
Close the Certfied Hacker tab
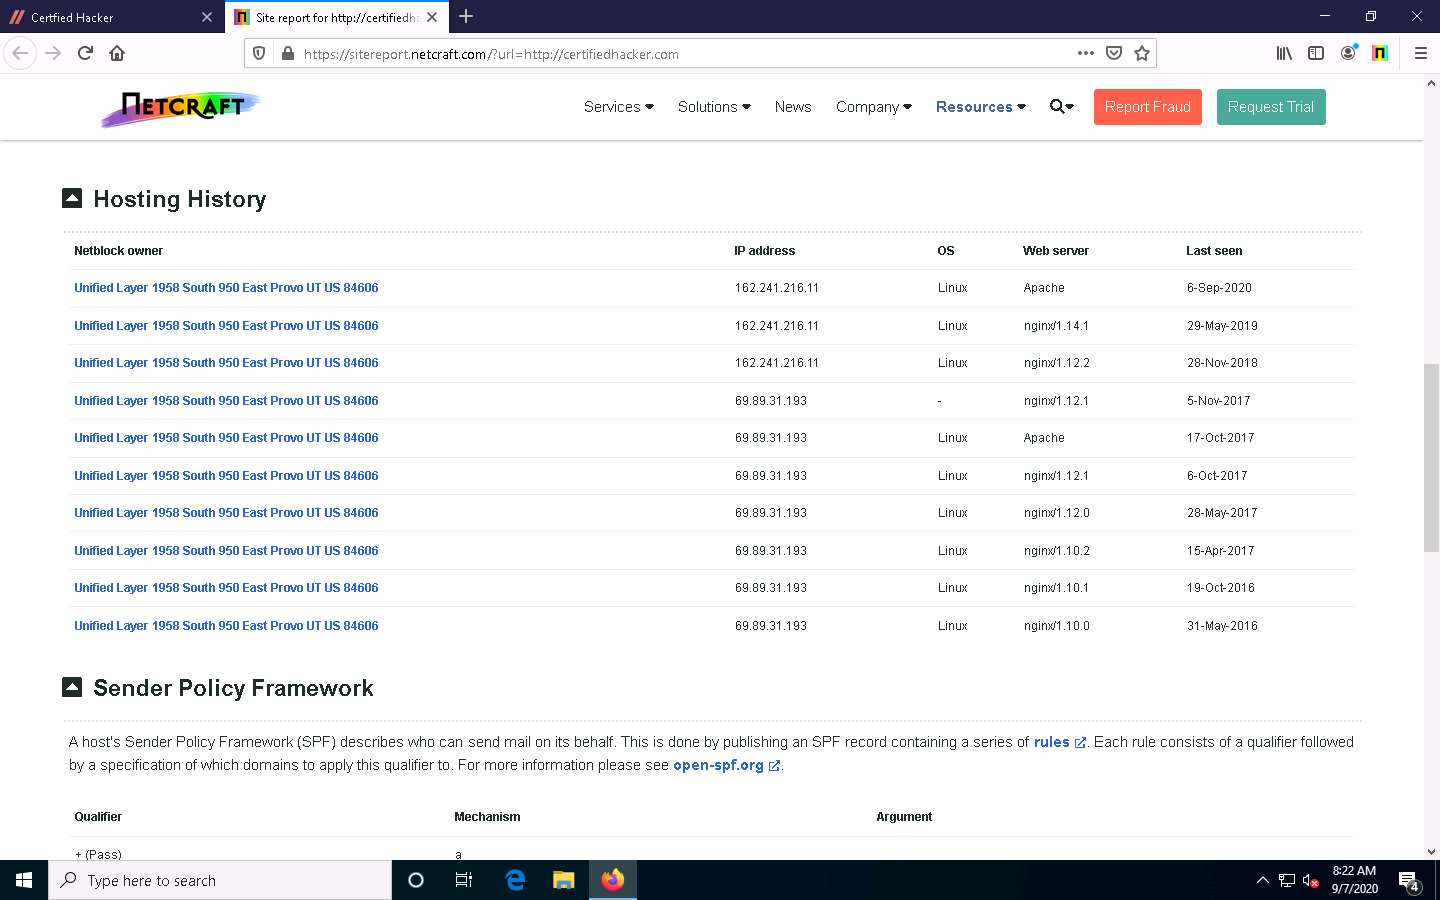[x=207, y=17]
